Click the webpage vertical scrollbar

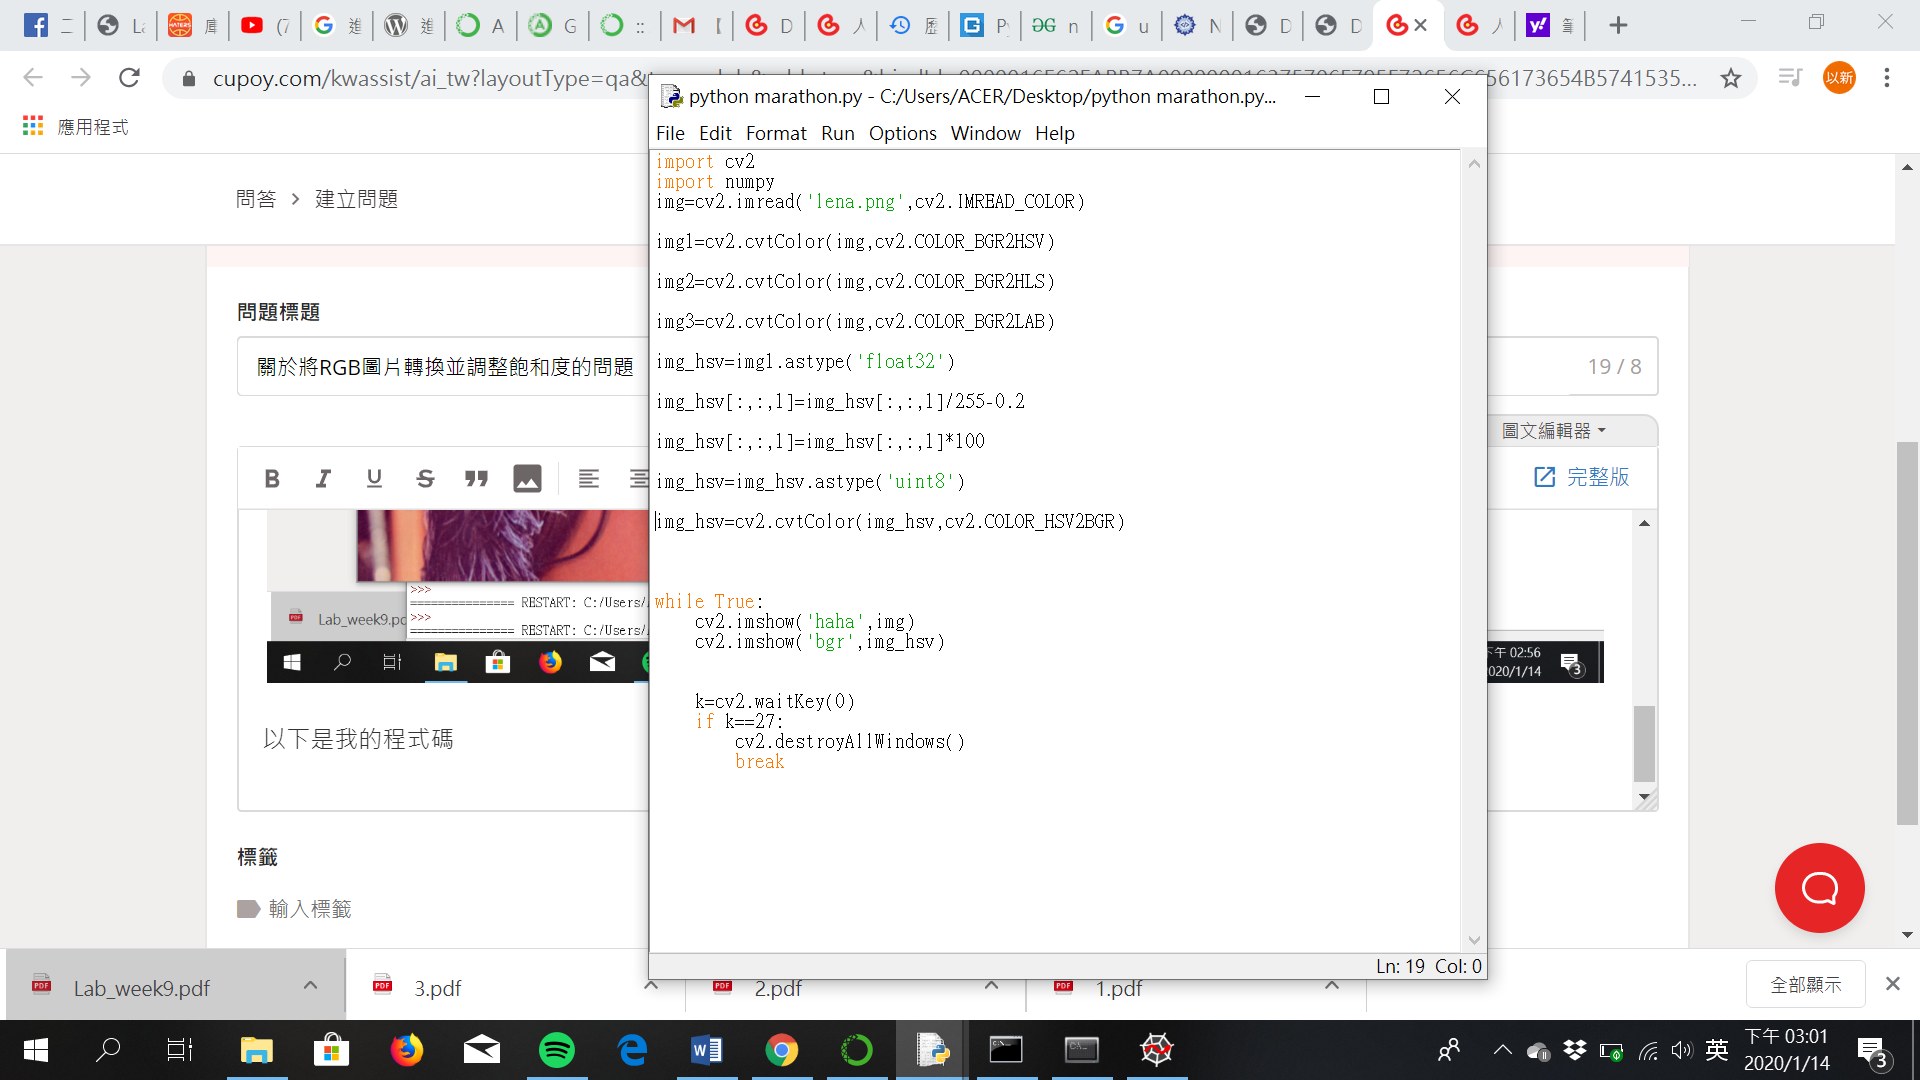(x=1907, y=632)
